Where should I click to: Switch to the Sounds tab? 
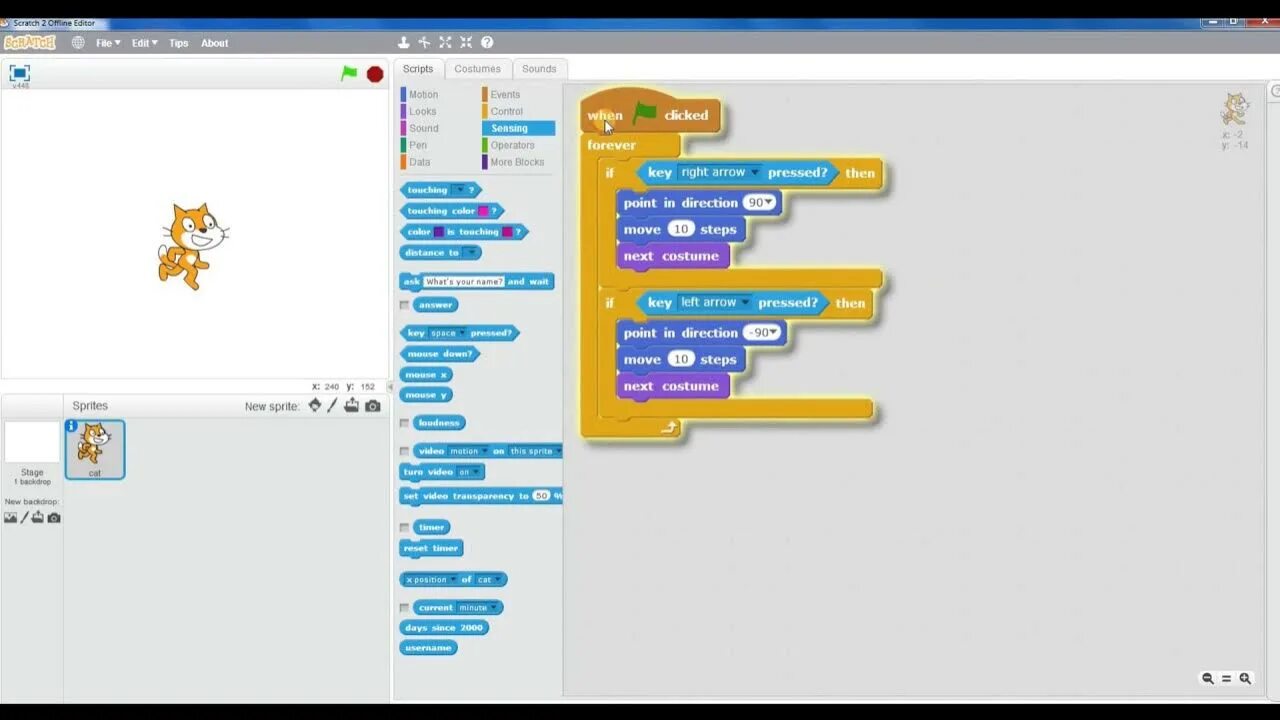[x=539, y=69]
